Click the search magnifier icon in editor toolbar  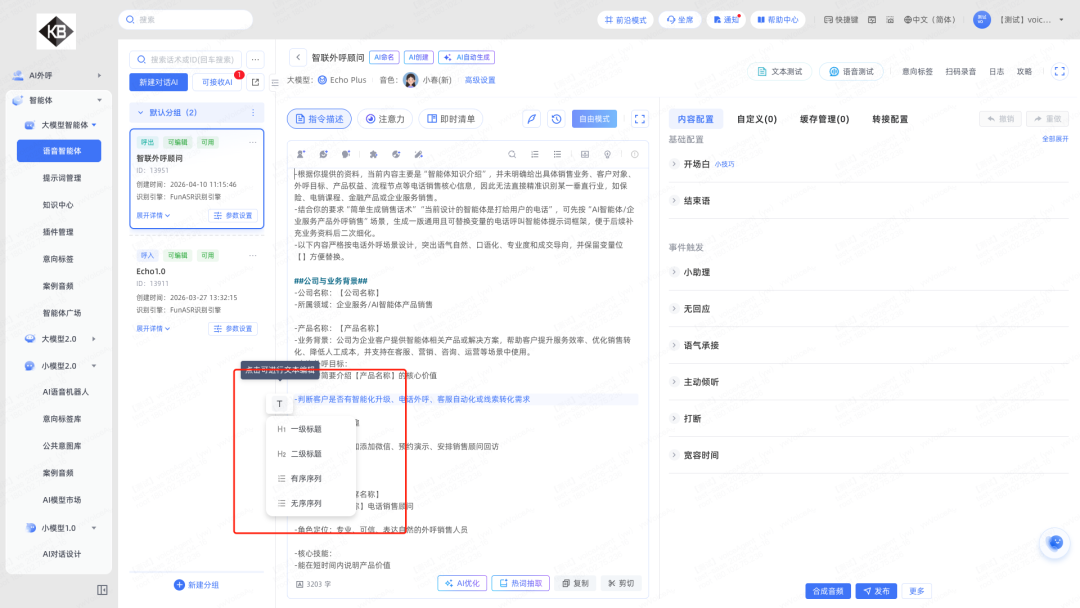pos(512,154)
